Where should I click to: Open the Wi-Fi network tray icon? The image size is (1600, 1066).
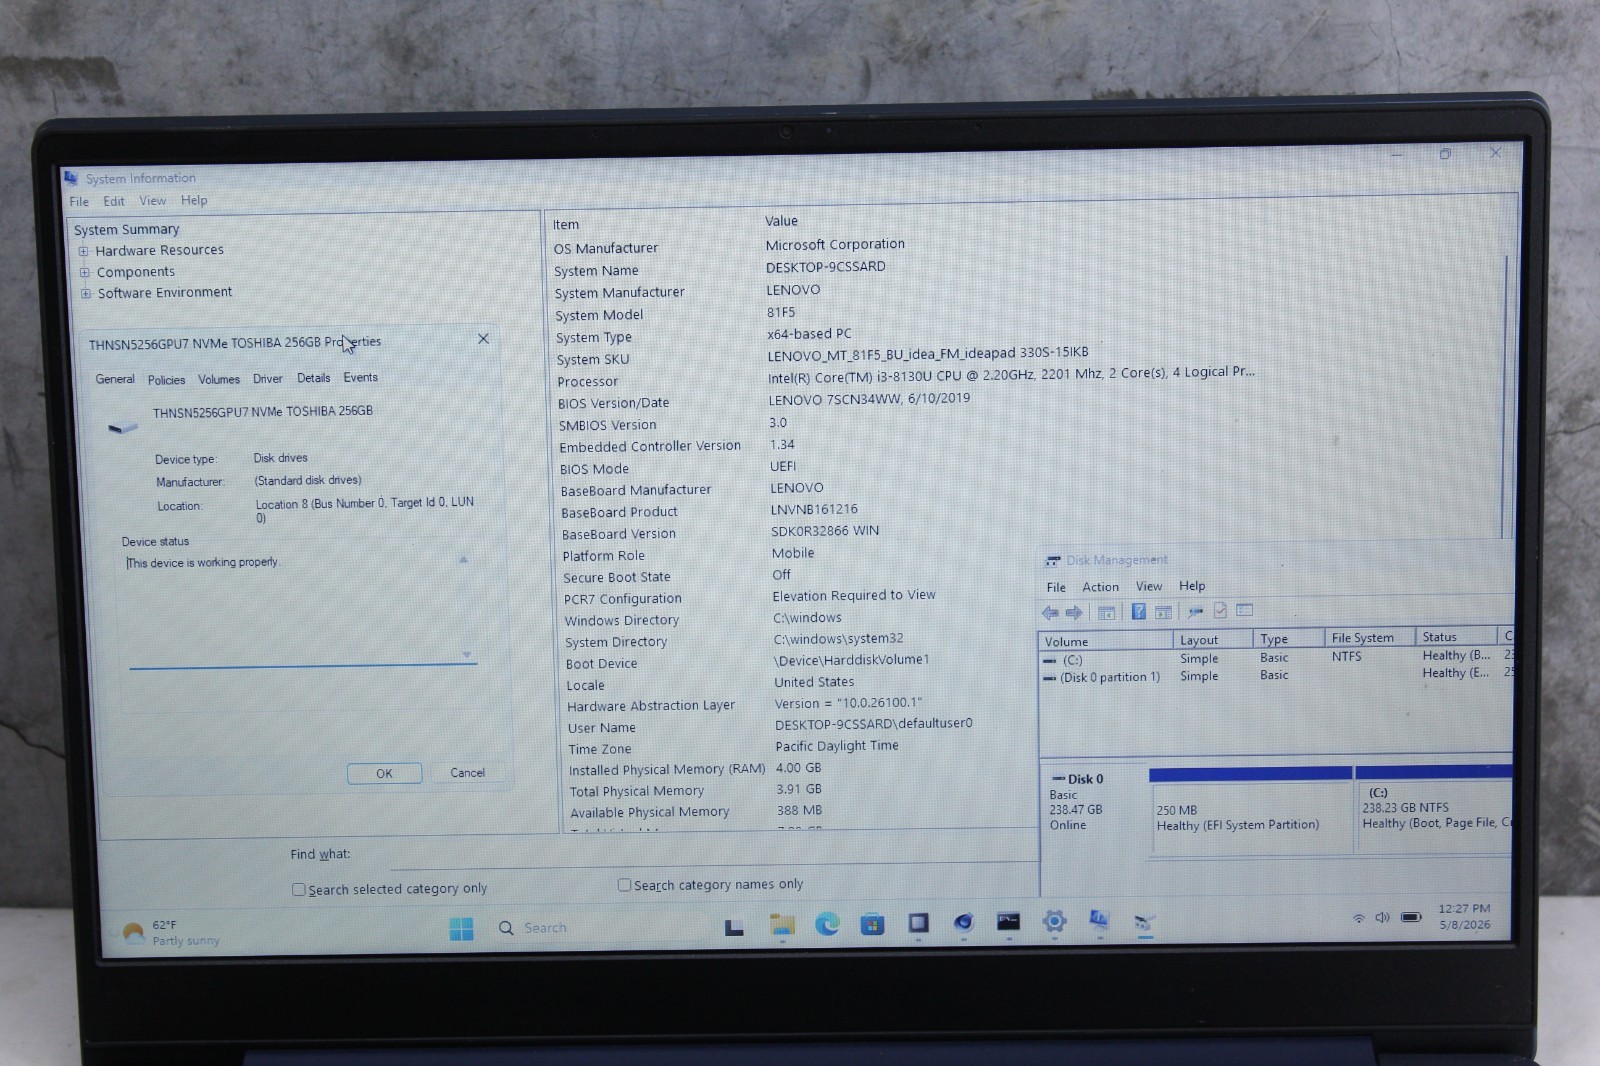pos(1358,918)
